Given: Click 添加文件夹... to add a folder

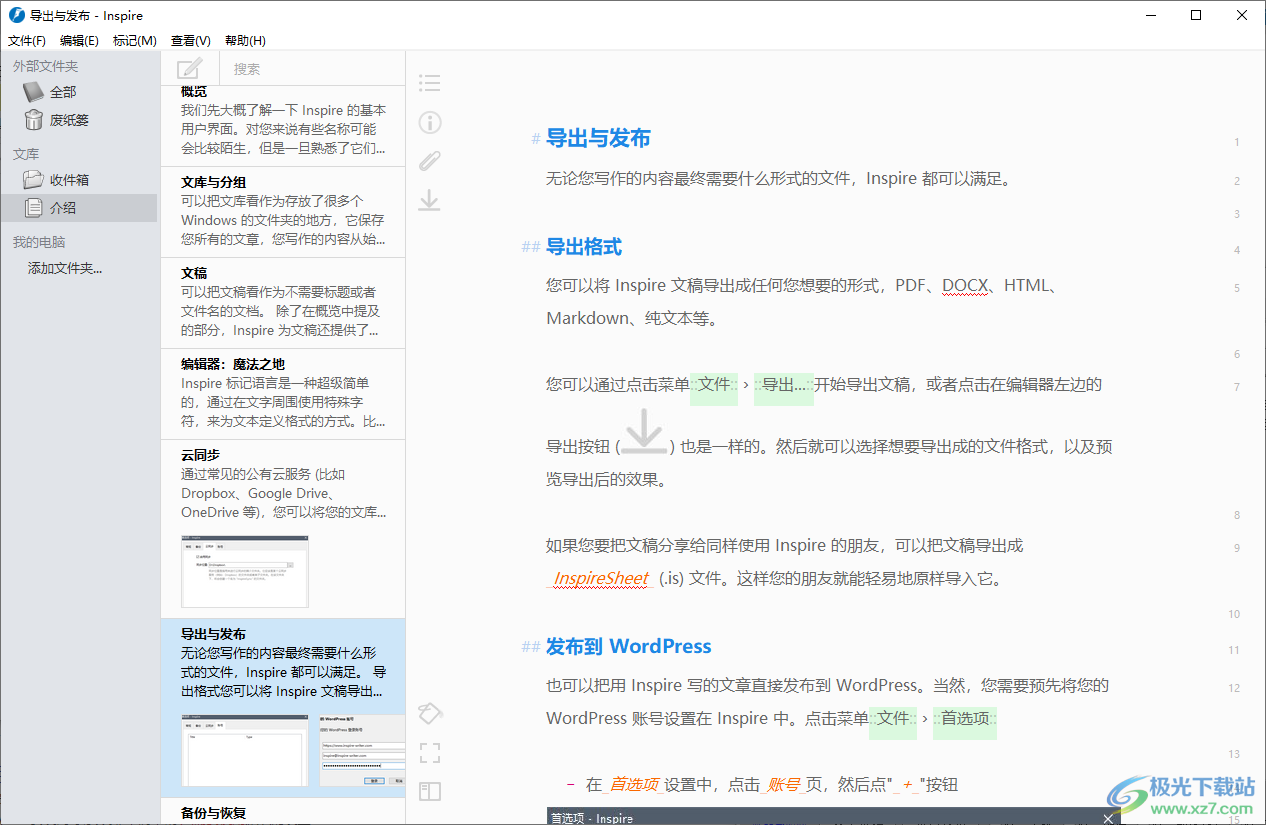Looking at the screenshot, I should (x=65, y=268).
